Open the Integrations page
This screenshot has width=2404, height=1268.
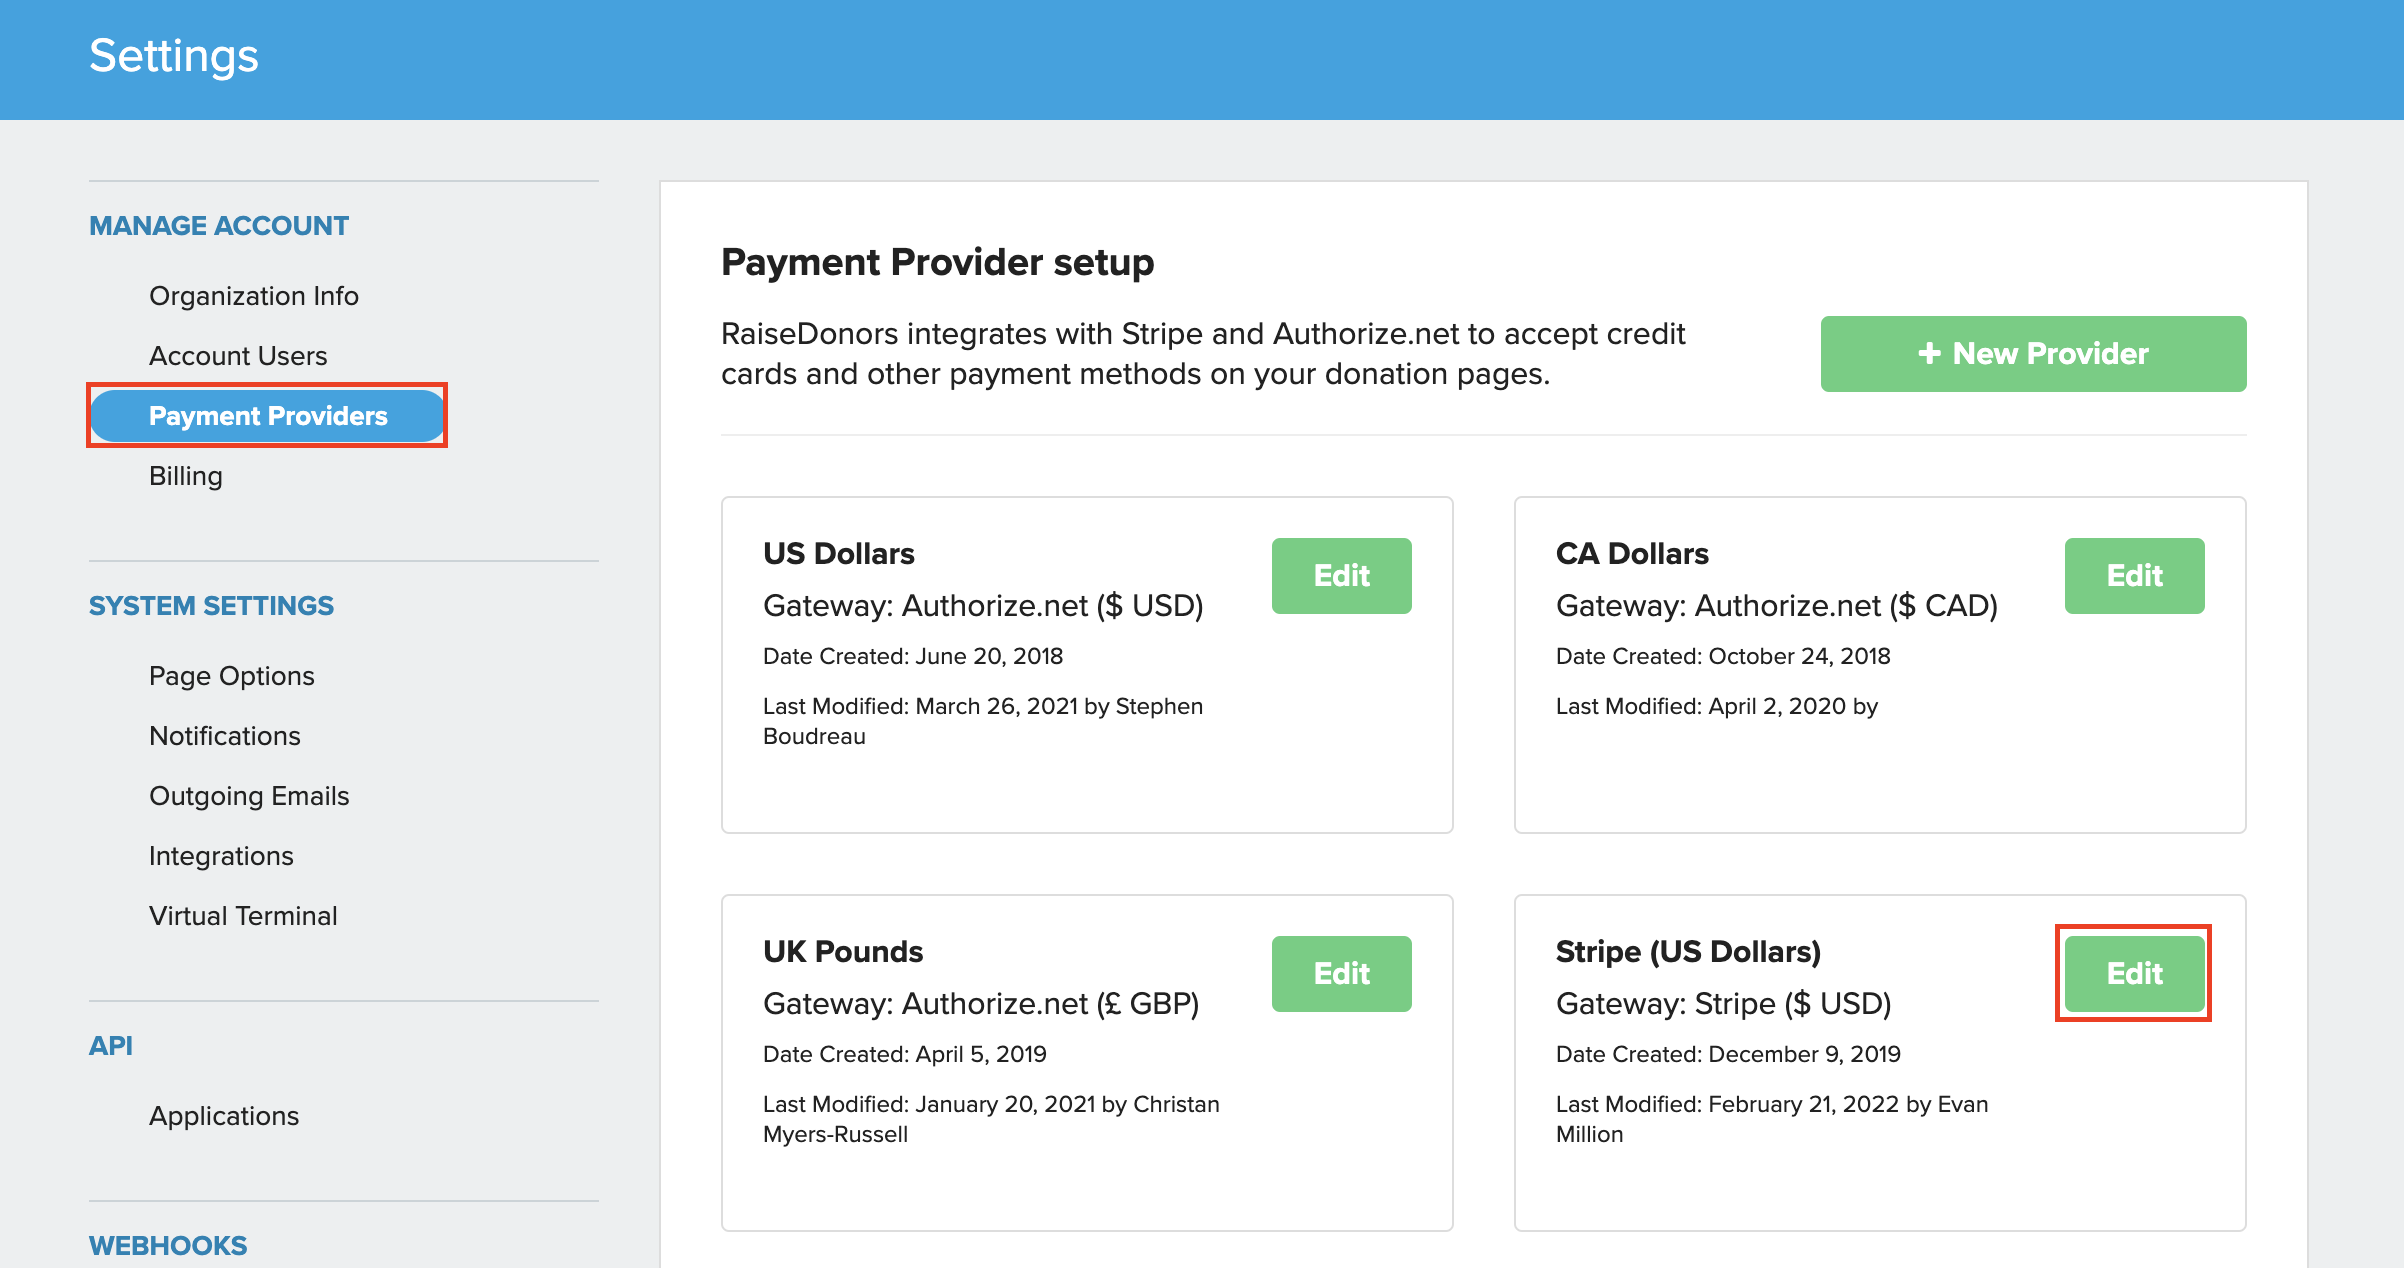click(221, 856)
